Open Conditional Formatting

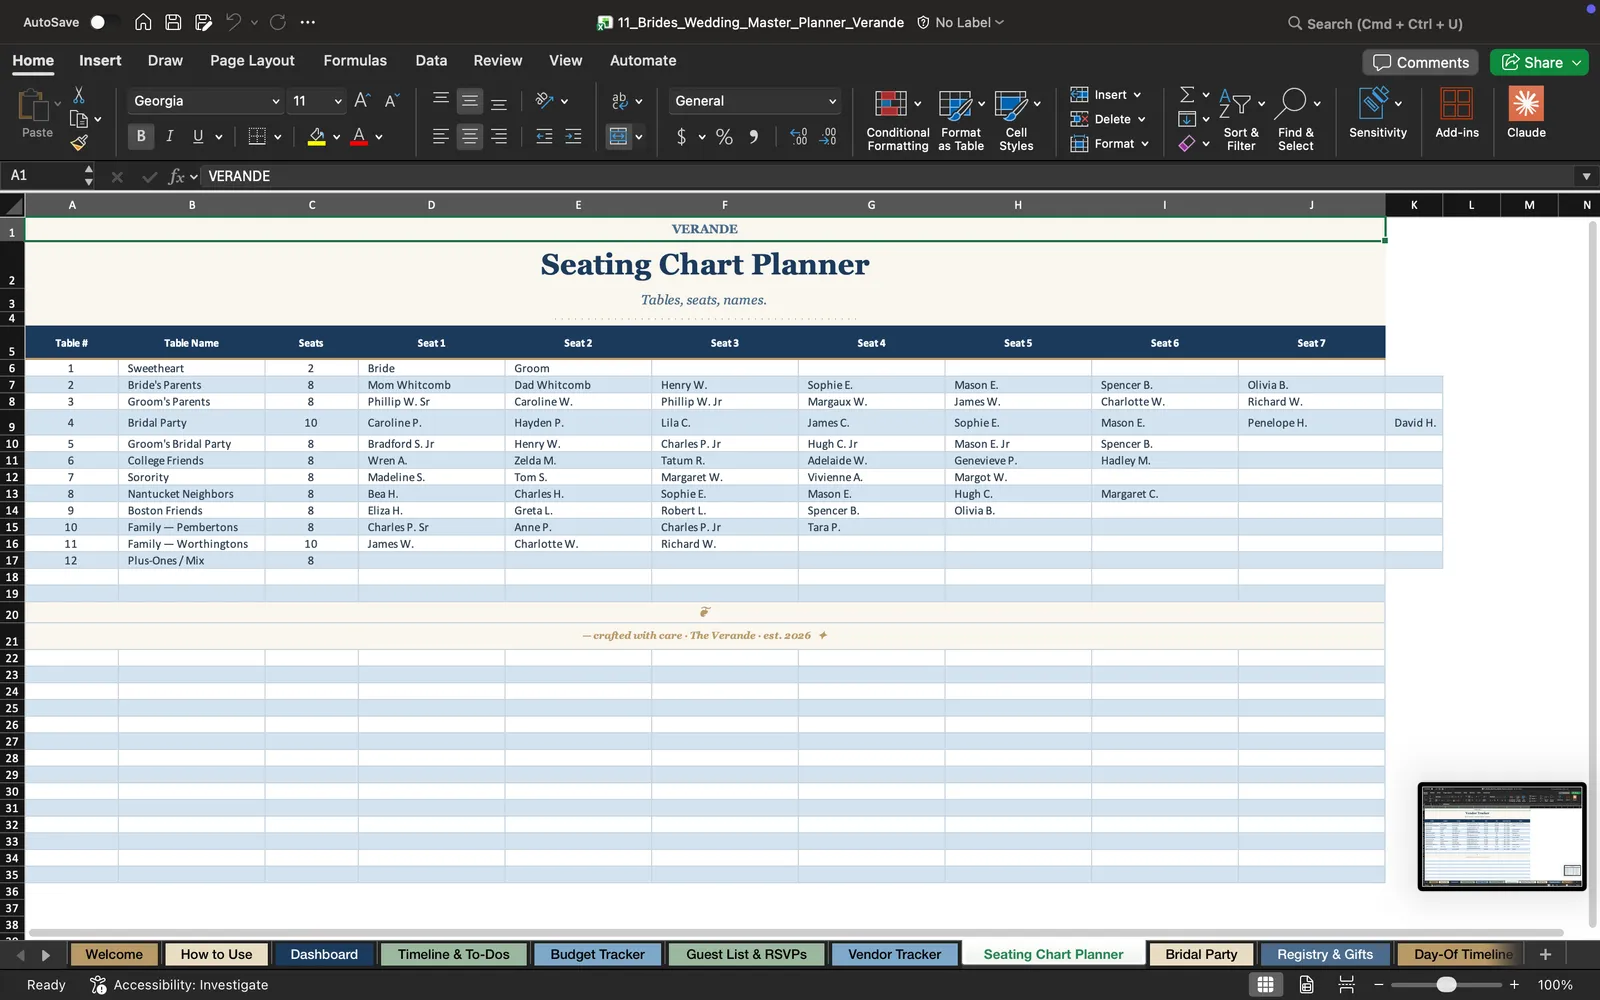[x=897, y=120]
